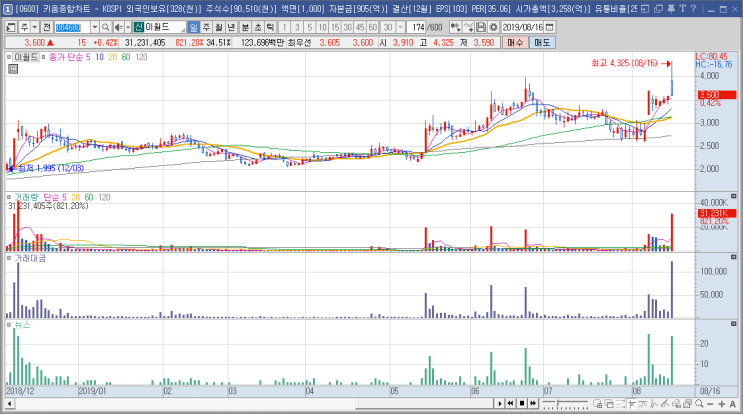Click the 매수 buy button
This screenshot has height=414, width=743.
click(x=515, y=43)
